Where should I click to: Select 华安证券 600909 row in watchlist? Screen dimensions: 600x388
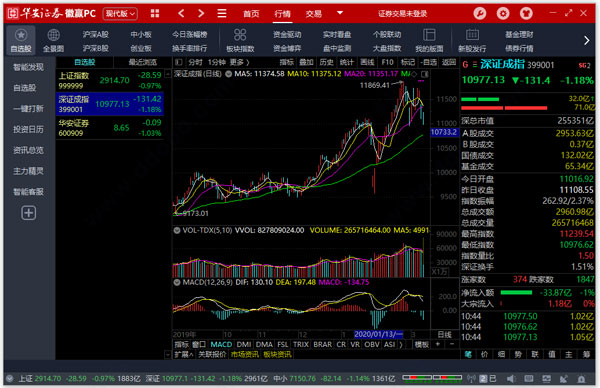[110, 128]
